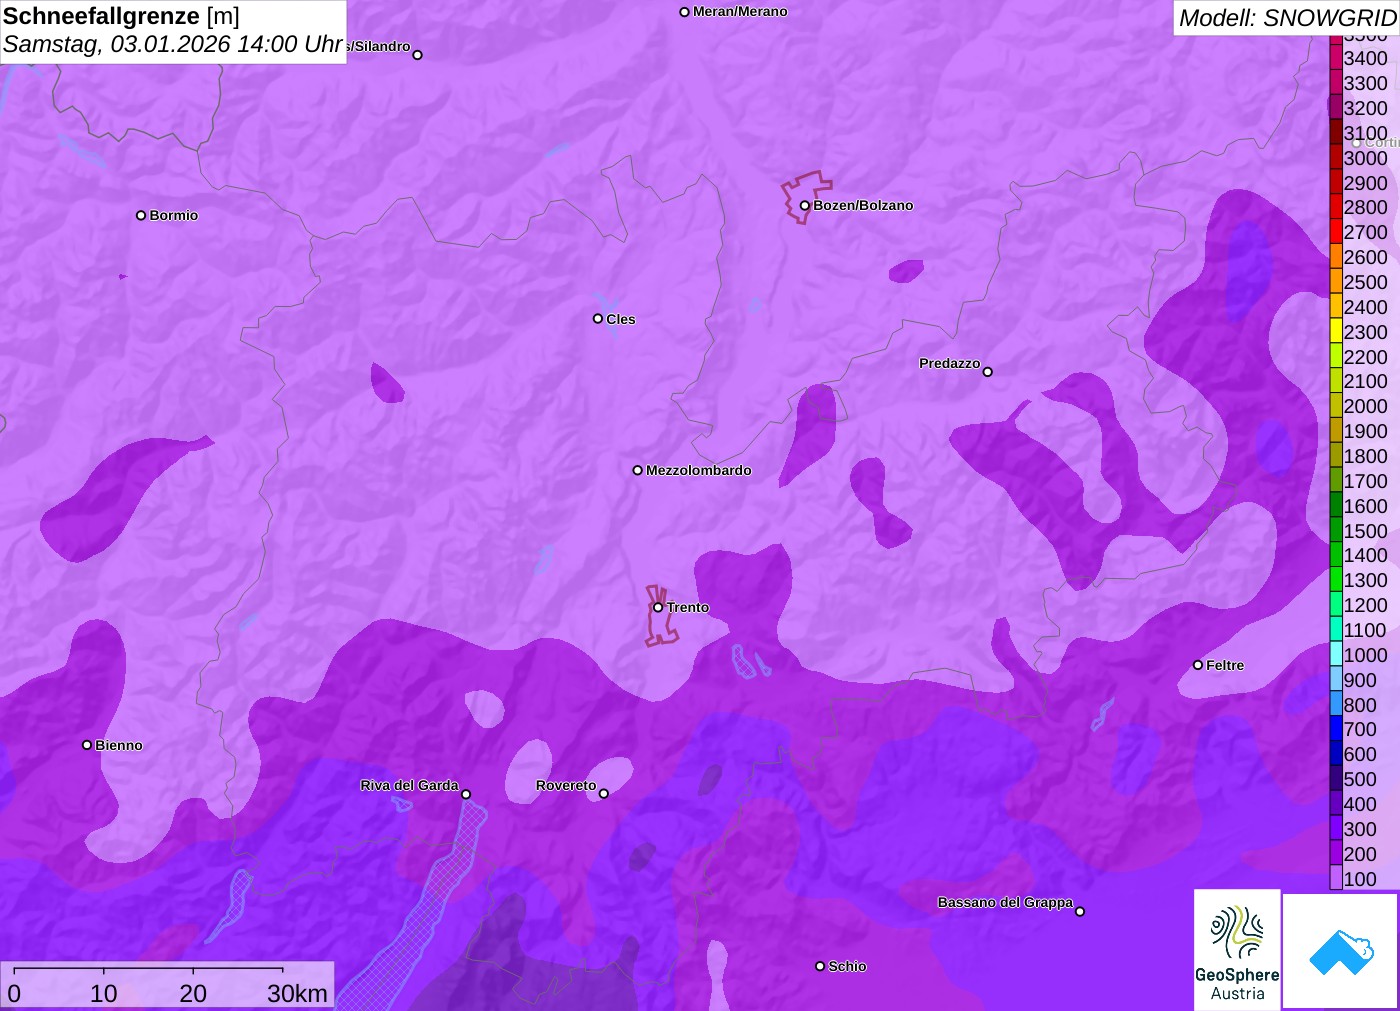Click the 2300 m yellow legend swatch
Image resolution: width=1400 pixels, height=1011 pixels.
pyautogui.click(x=1336, y=331)
